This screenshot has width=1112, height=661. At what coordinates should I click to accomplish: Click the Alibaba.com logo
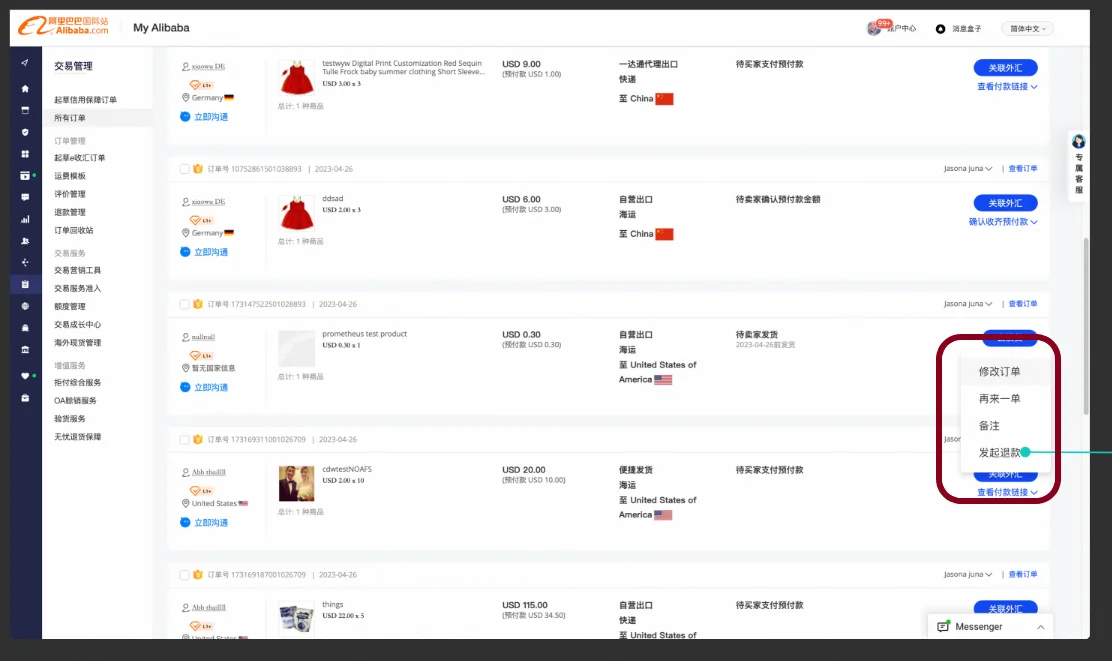coord(64,26)
